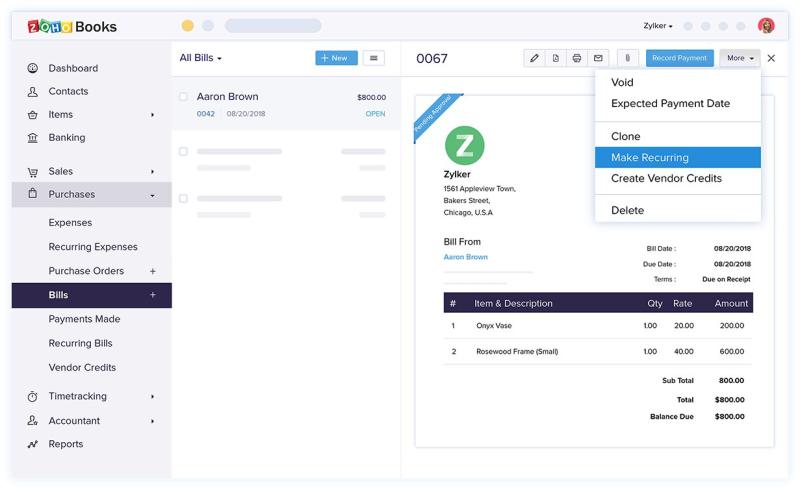The width and height of the screenshot is (800, 490).
Task: Add new purchase order via plus icon
Action: [153, 271]
